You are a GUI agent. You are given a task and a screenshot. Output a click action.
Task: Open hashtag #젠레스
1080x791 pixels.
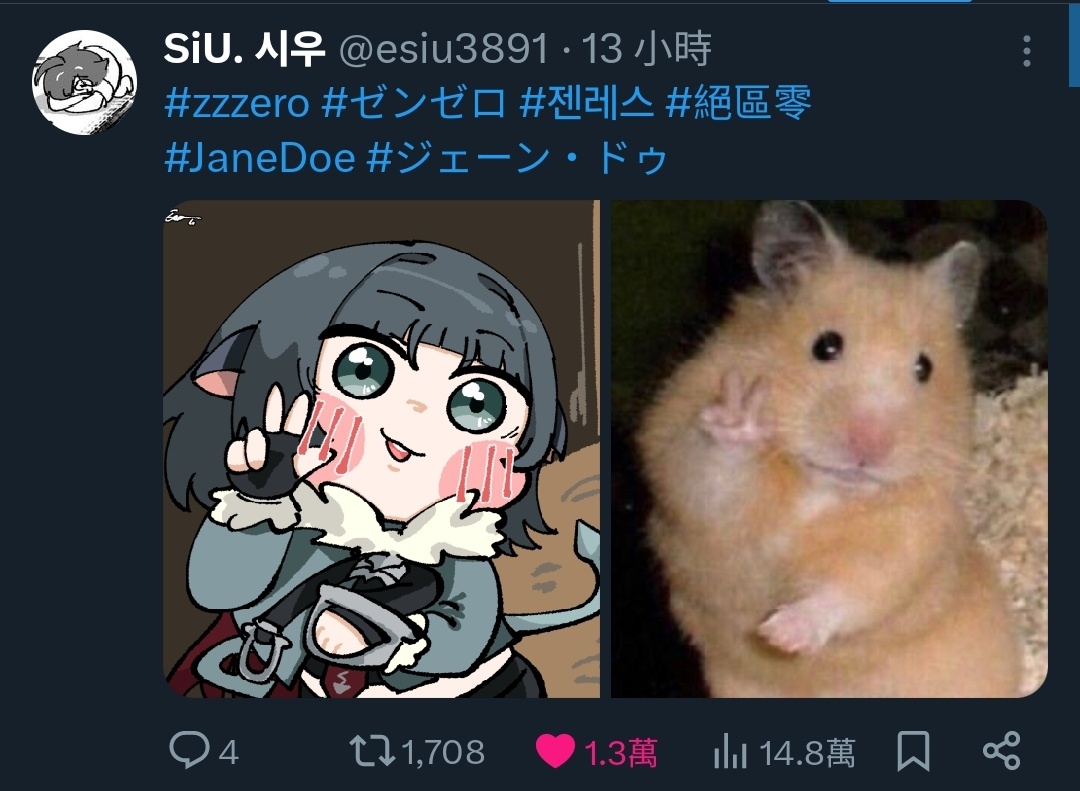[x=586, y=103]
